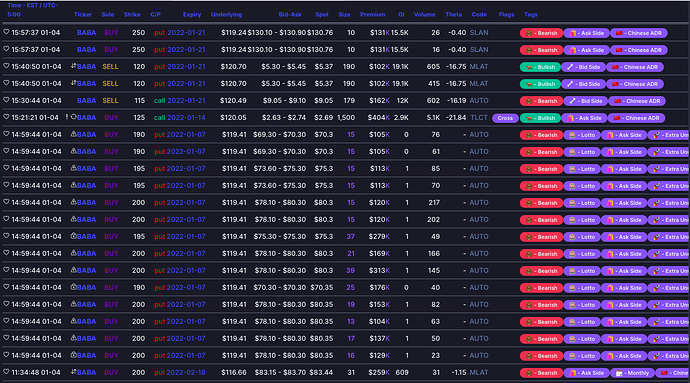Select the Monthly calendar tag in the last row
This screenshot has height=383, width=690.
click(632, 373)
